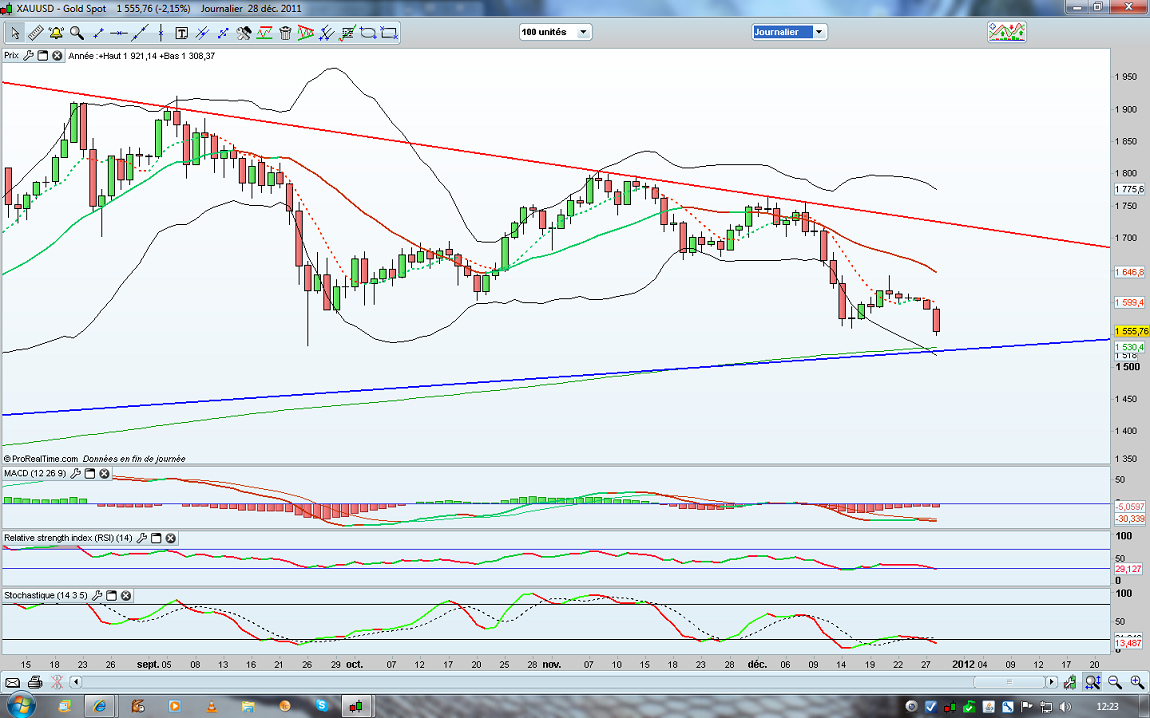Toggle the auto-fit zoom icon
Viewport: 1150px width, 718px height.
coord(1093,683)
